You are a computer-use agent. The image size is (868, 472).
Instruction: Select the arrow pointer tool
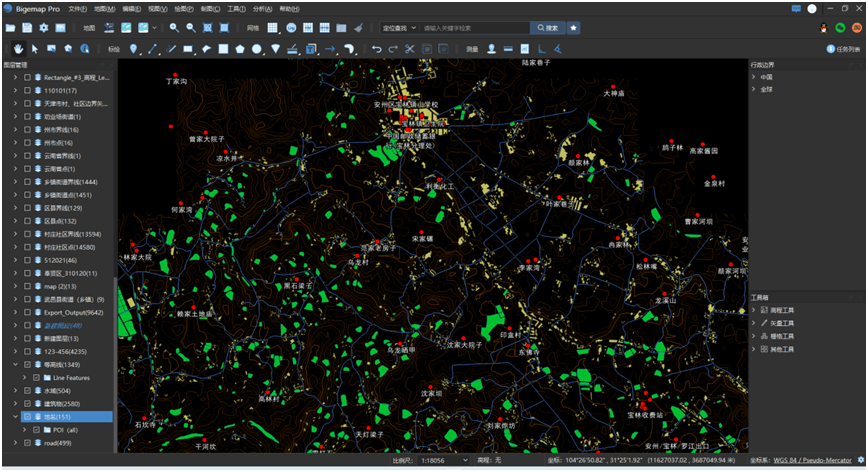[35, 49]
